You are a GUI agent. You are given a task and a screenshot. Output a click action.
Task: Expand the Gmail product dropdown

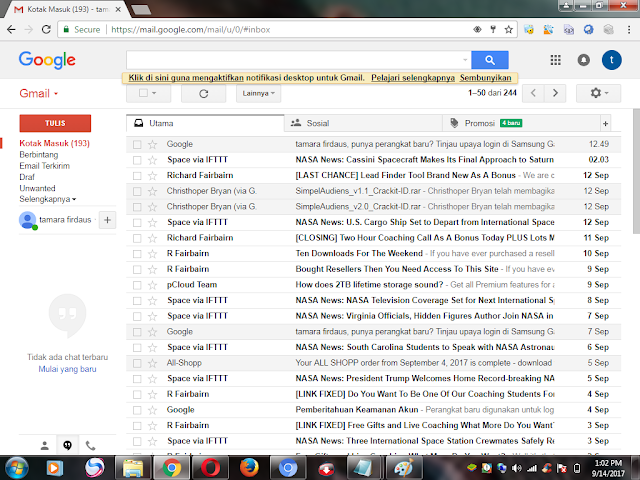pos(39,93)
